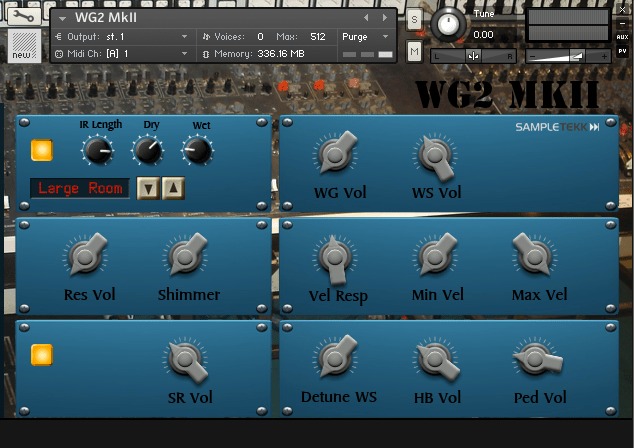Viewport: 634px width, 448px height.
Task: Click the Large Room preset display
Action: click(x=80, y=188)
